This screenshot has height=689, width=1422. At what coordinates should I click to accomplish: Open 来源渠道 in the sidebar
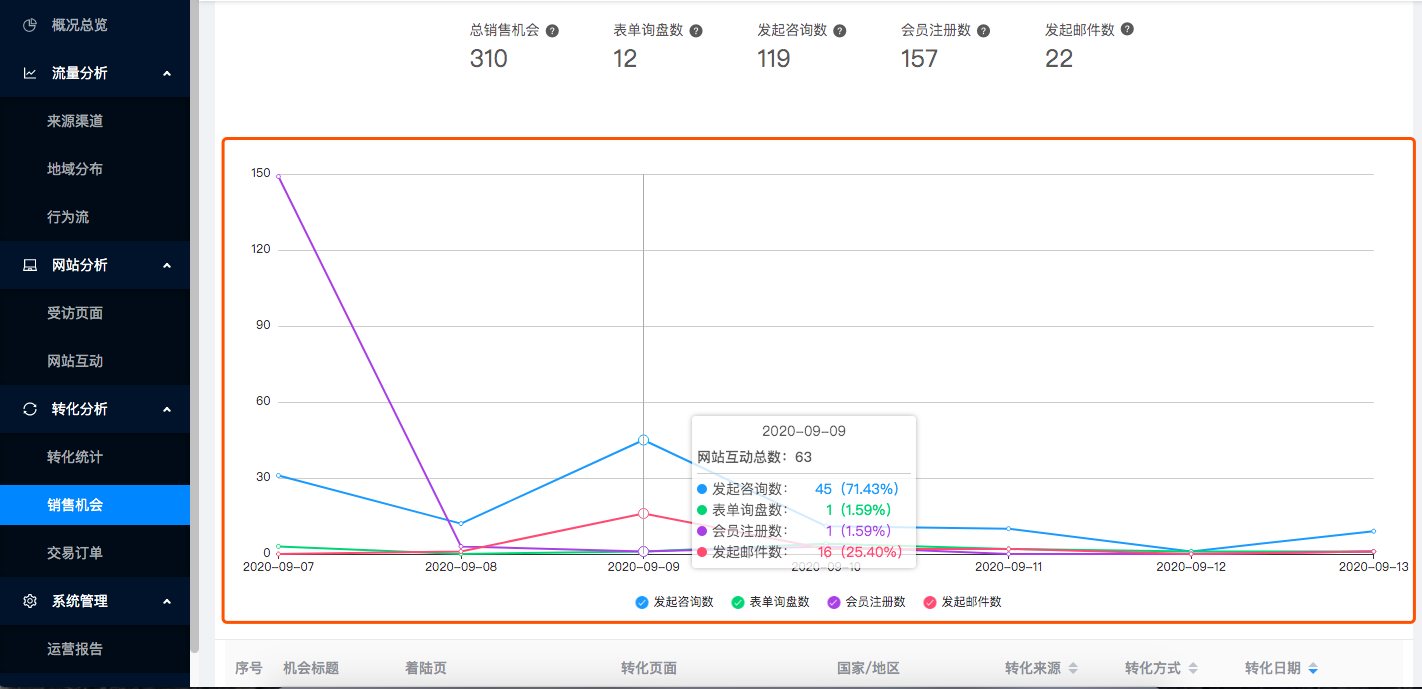pyautogui.click(x=75, y=121)
